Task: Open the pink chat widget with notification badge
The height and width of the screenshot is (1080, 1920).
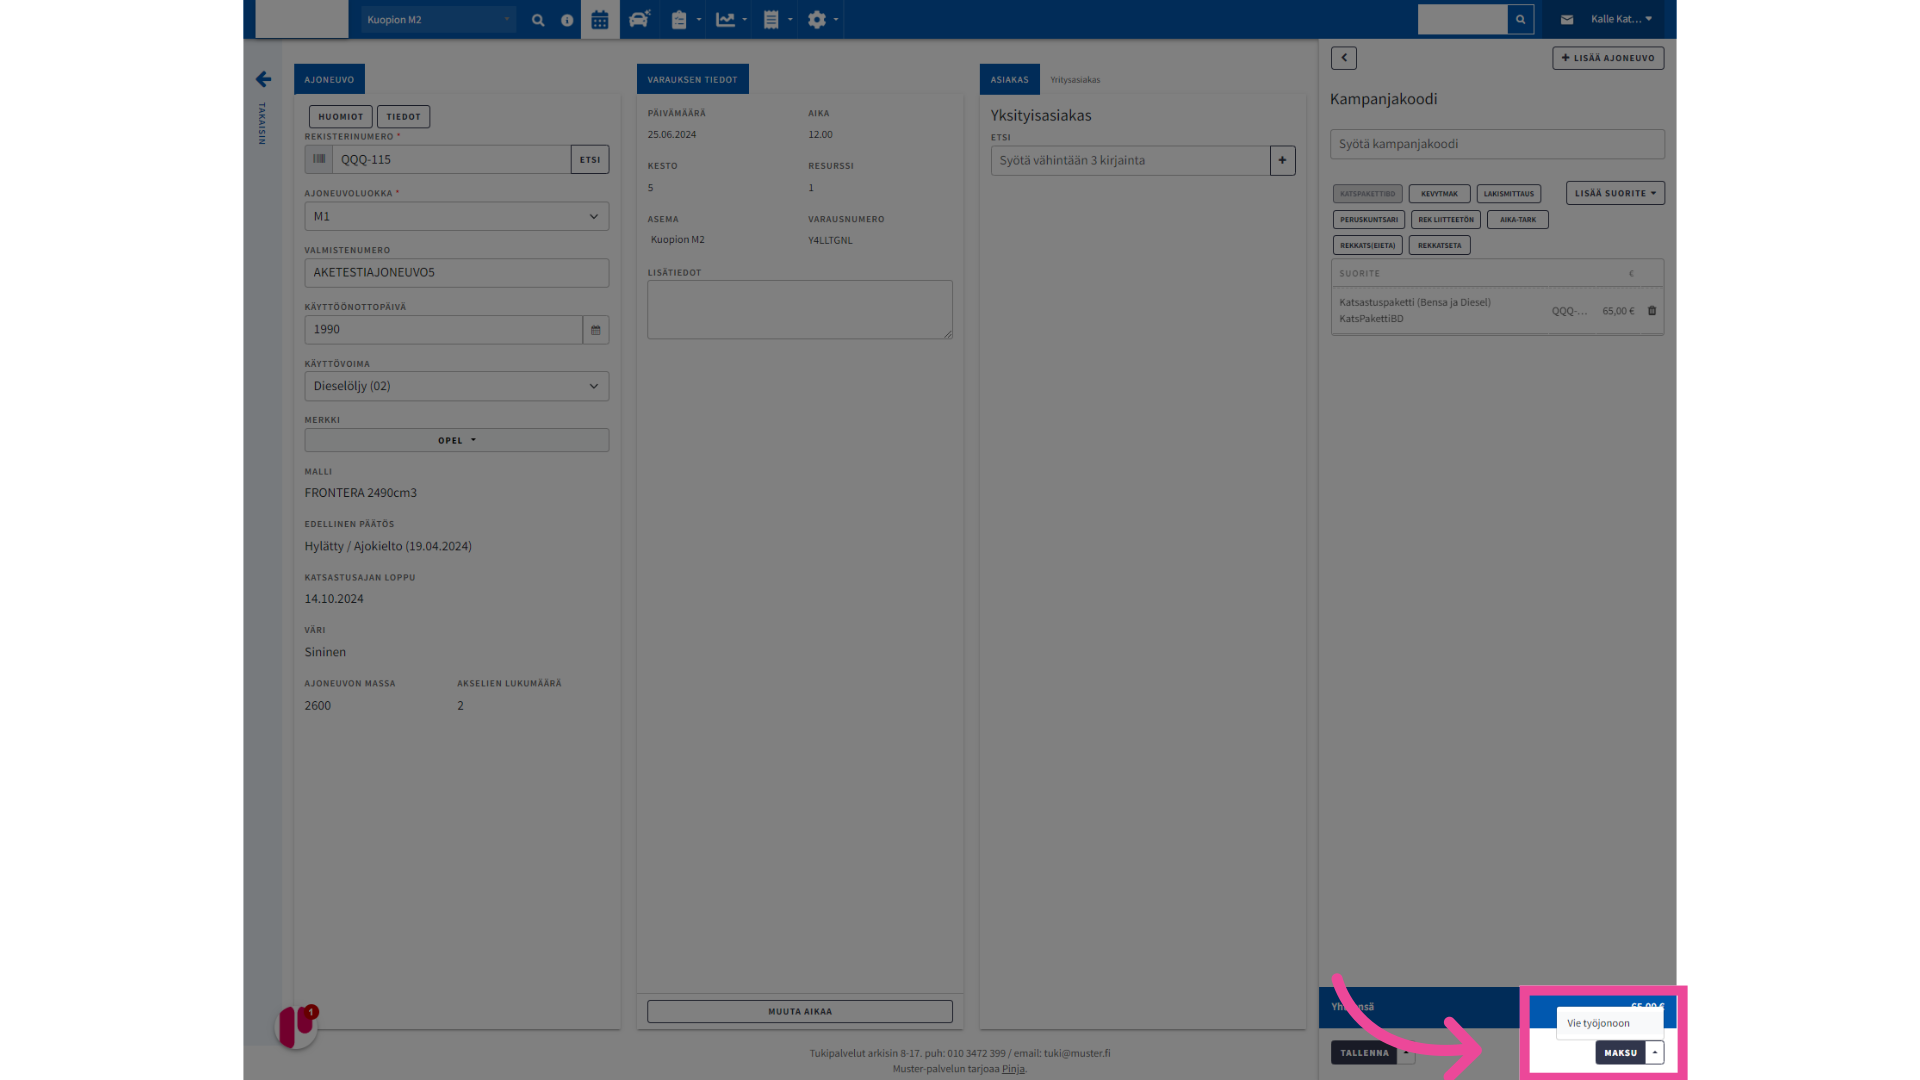Action: click(x=297, y=1026)
